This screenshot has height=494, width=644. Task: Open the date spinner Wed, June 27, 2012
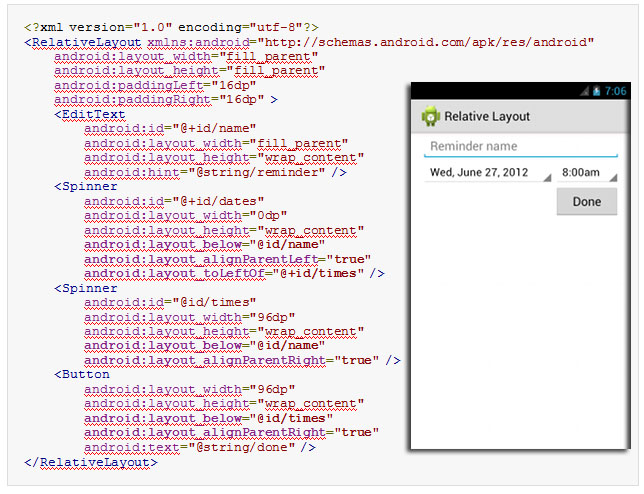[488, 173]
